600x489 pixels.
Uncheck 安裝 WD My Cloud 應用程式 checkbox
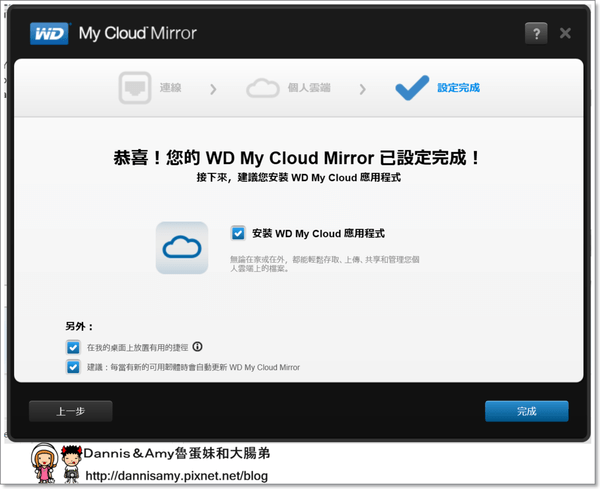[x=238, y=233]
